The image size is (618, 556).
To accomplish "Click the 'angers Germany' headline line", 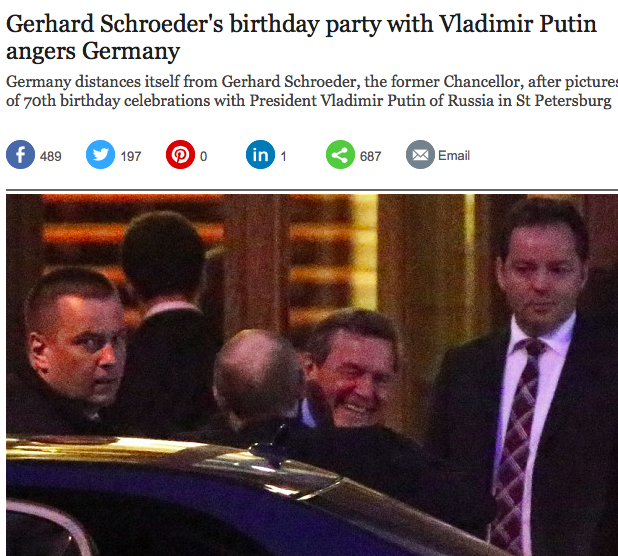I will pos(93,51).
